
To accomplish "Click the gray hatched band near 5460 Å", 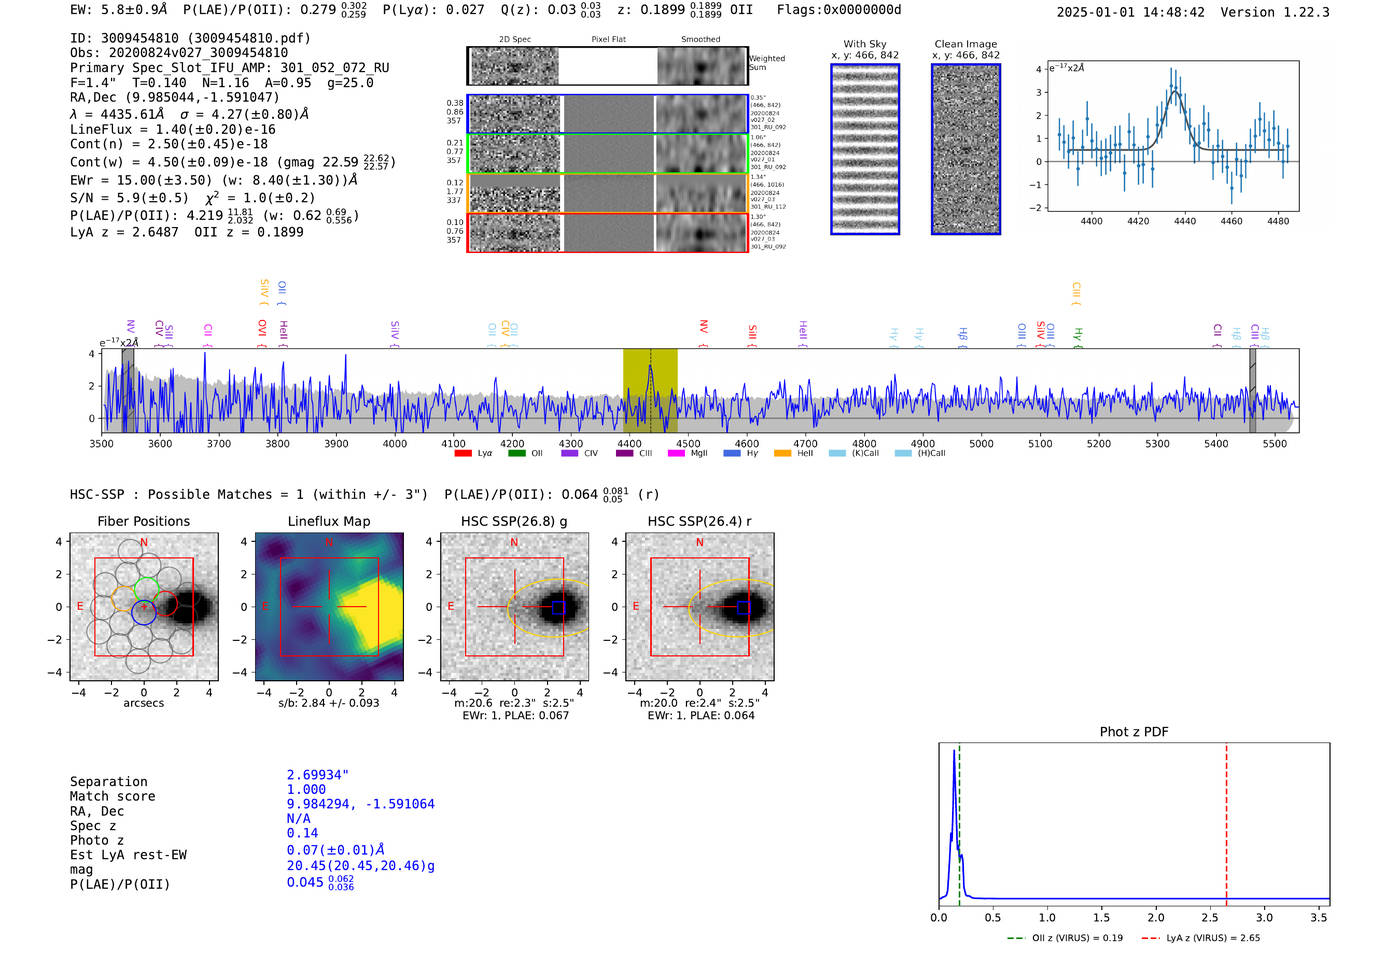I will (1252, 391).
